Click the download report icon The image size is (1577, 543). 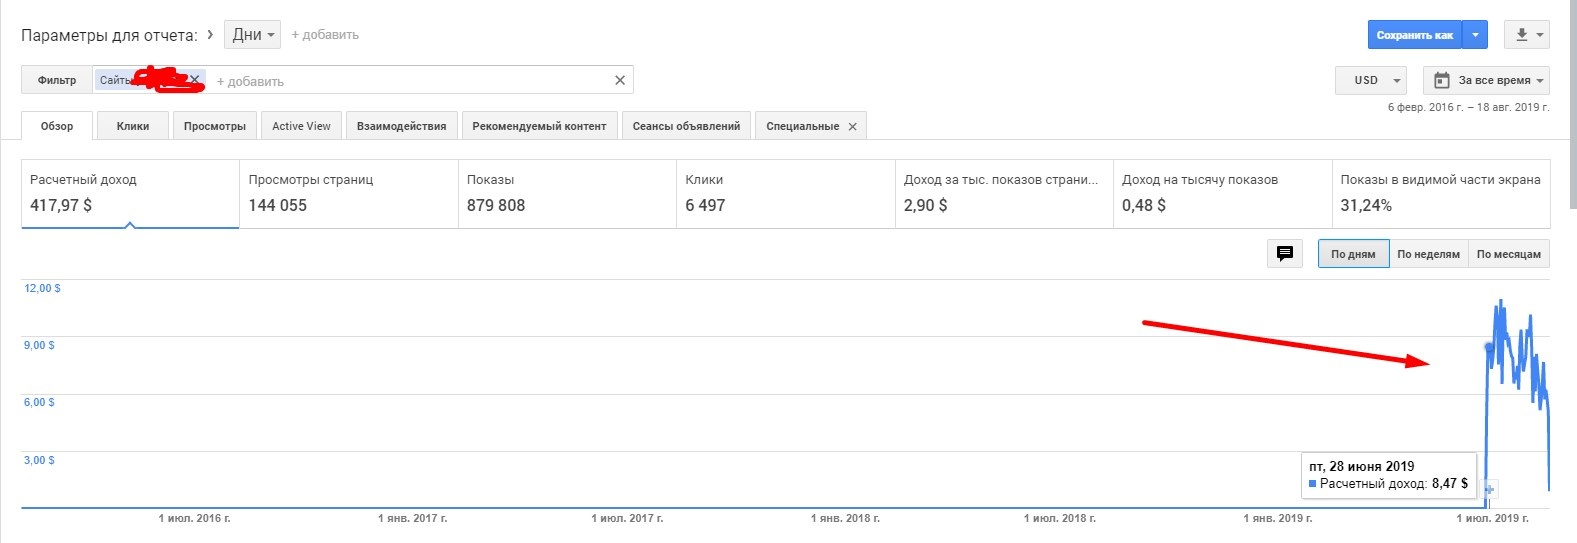pyautogui.click(x=1521, y=35)
